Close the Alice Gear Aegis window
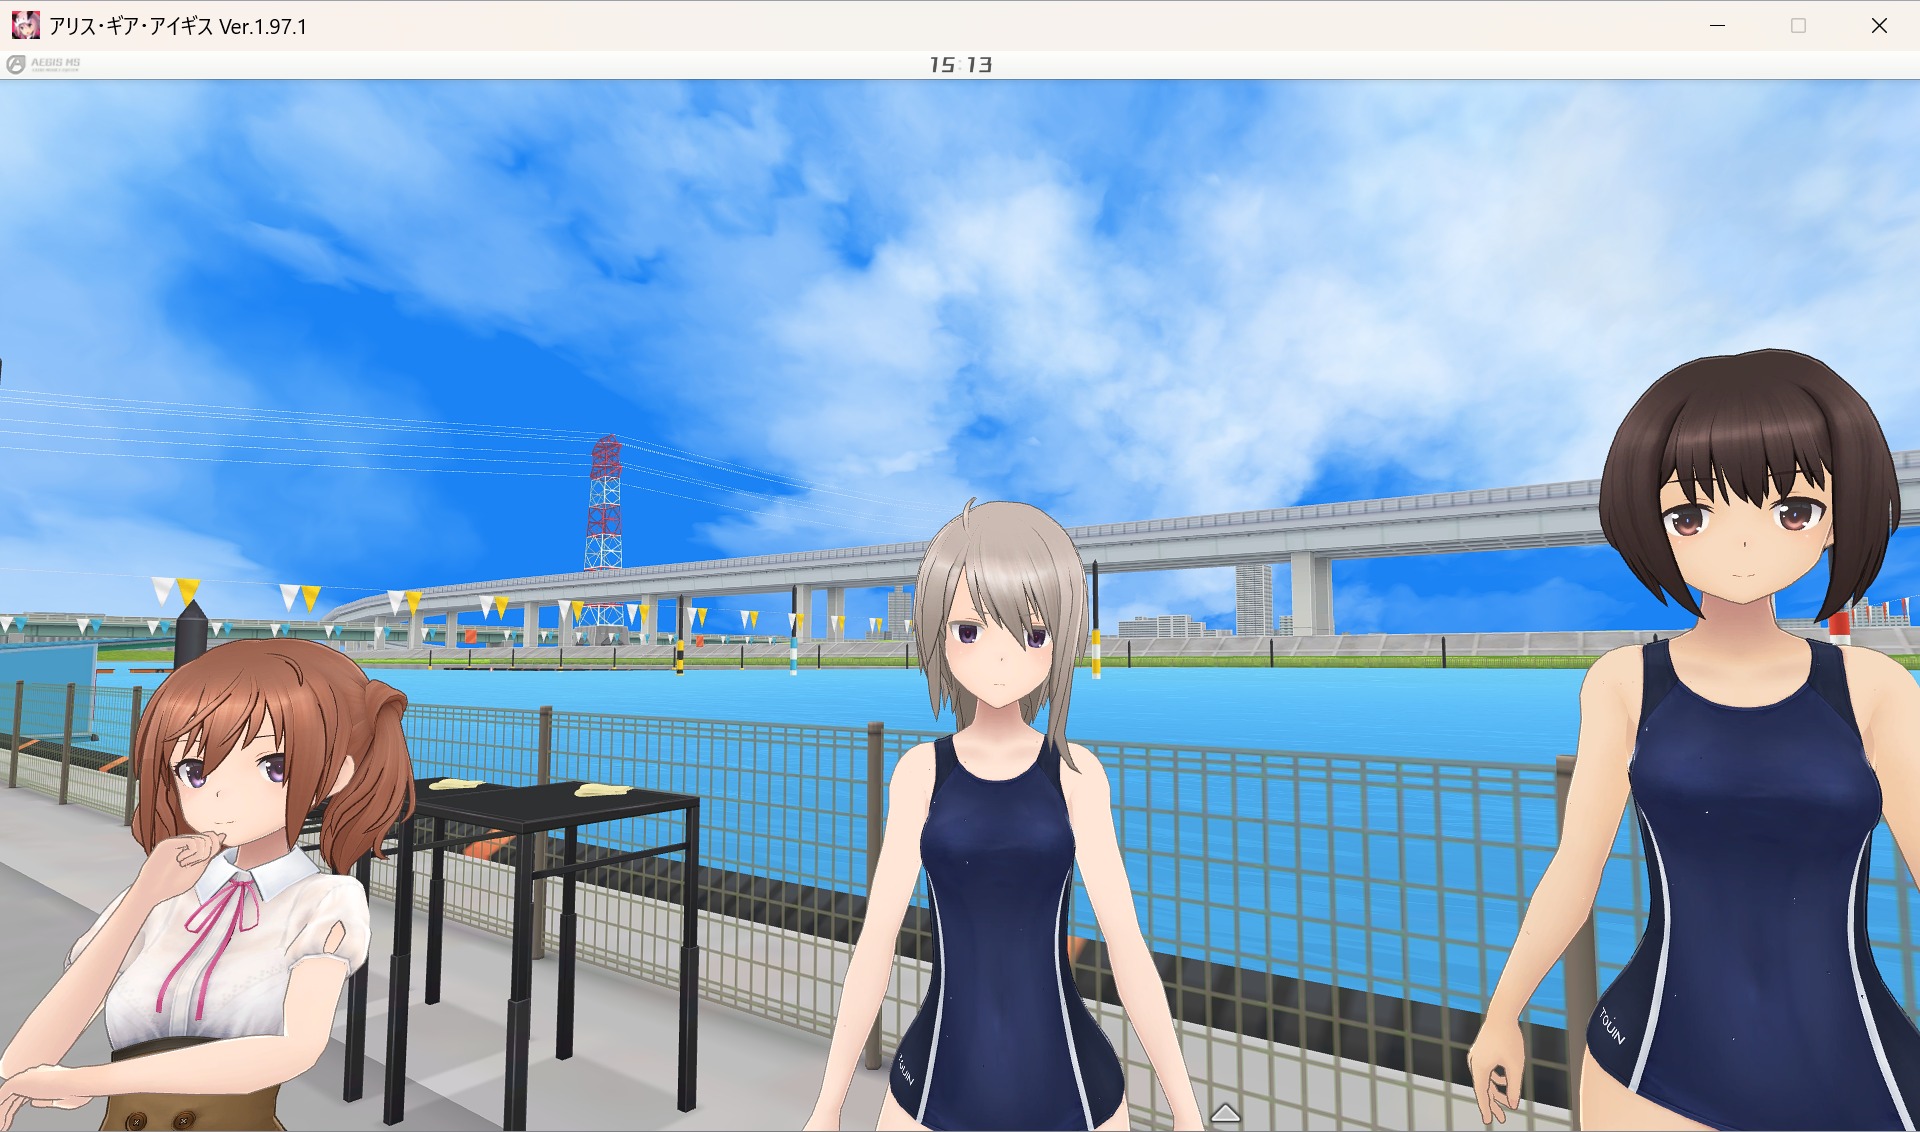 [1878, 26]
